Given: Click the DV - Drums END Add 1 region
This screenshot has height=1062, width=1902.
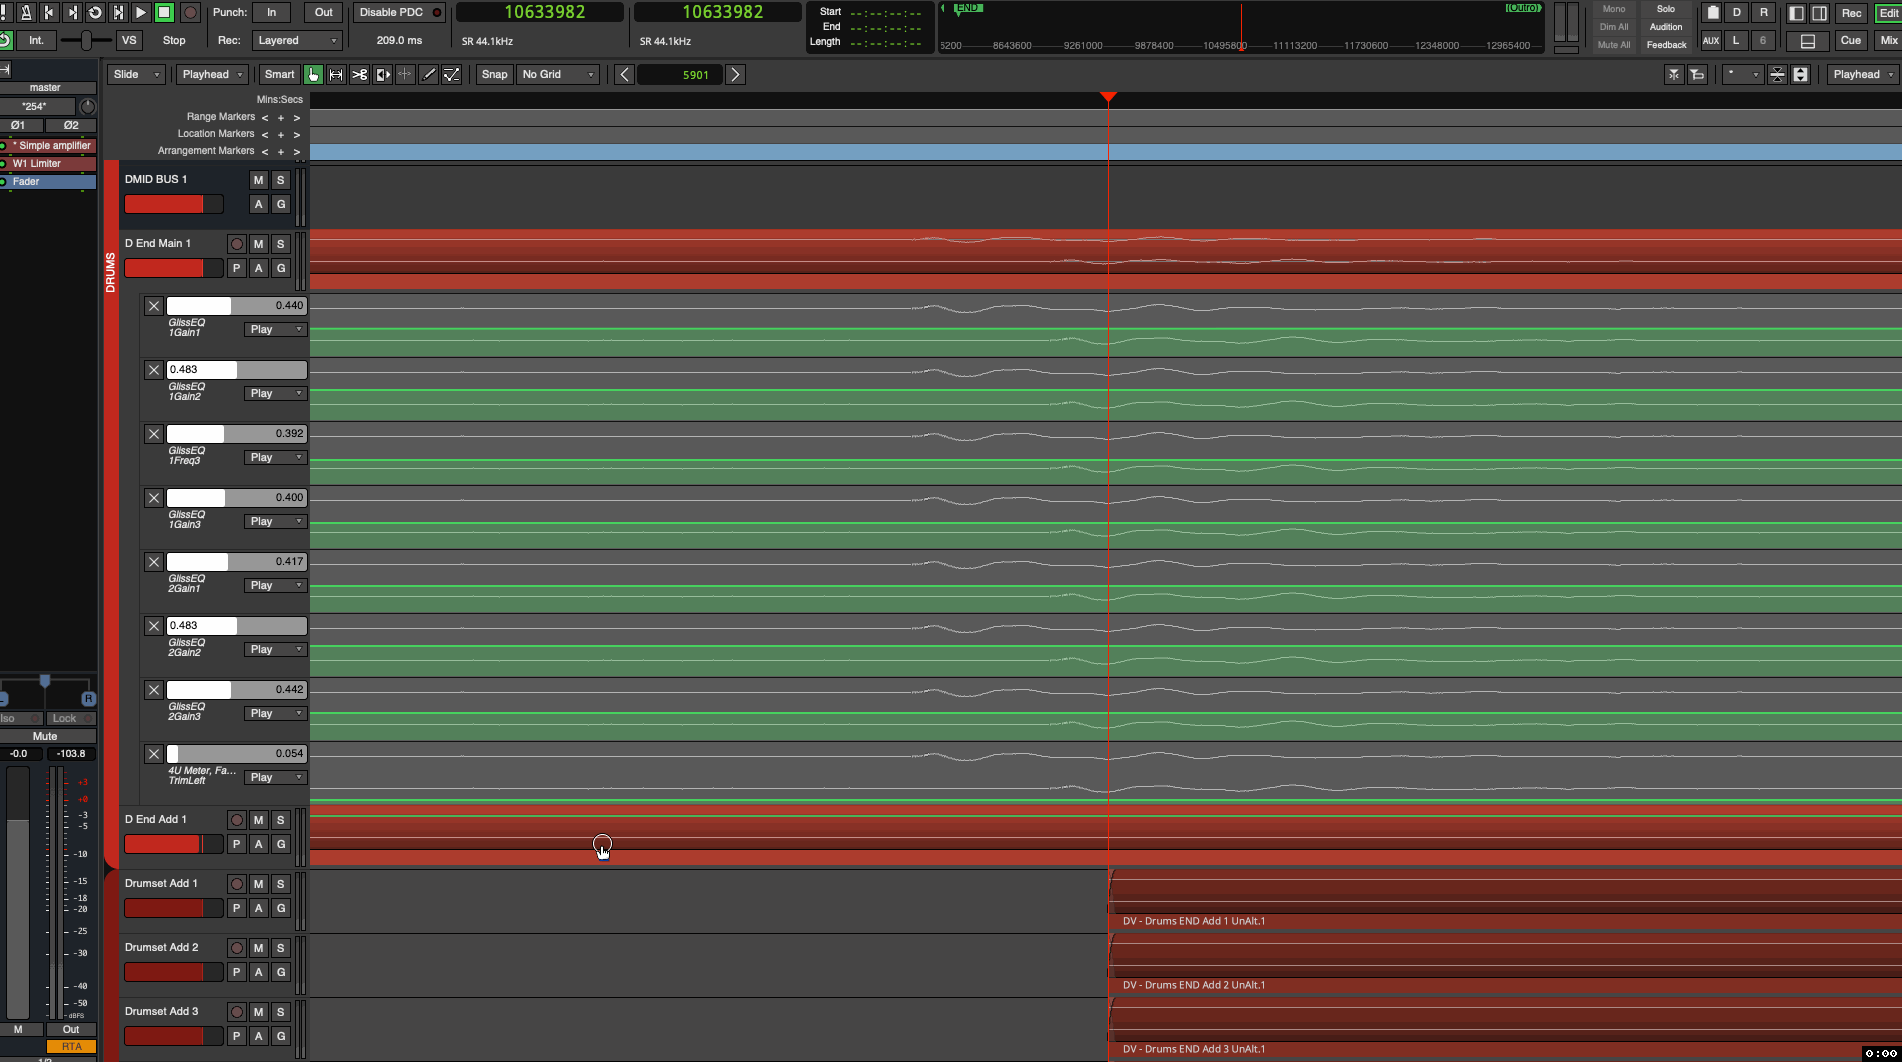Looking at the screenshot, I should point(1500,900).
